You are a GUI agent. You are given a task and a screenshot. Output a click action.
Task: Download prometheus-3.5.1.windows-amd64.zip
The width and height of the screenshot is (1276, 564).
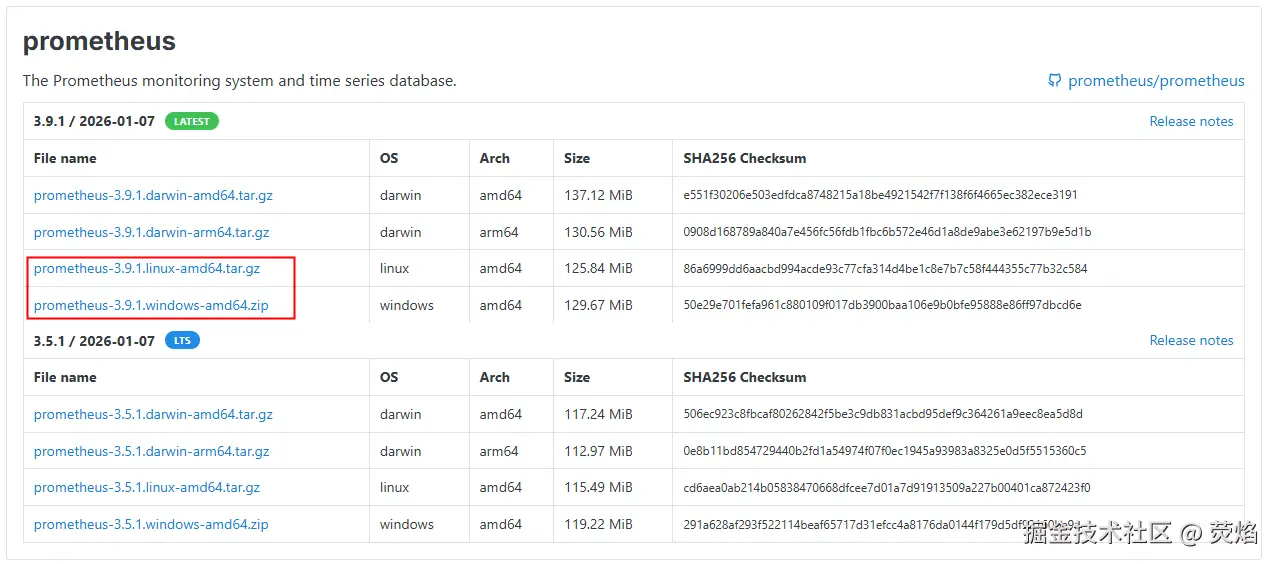coord(151,524)
